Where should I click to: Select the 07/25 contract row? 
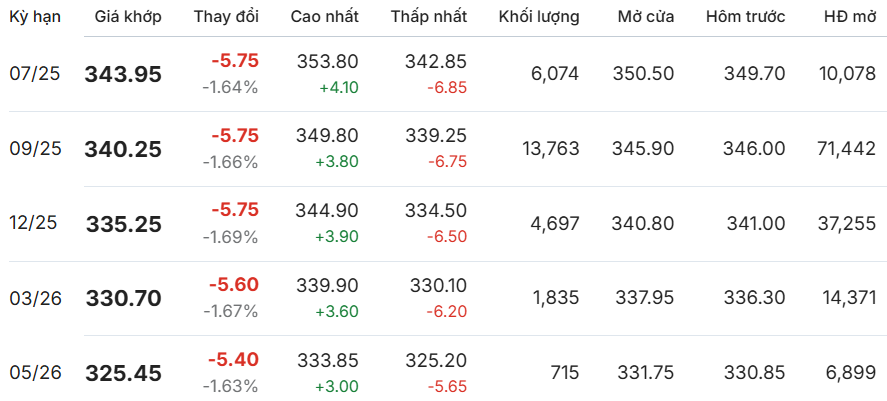[444, 74]
